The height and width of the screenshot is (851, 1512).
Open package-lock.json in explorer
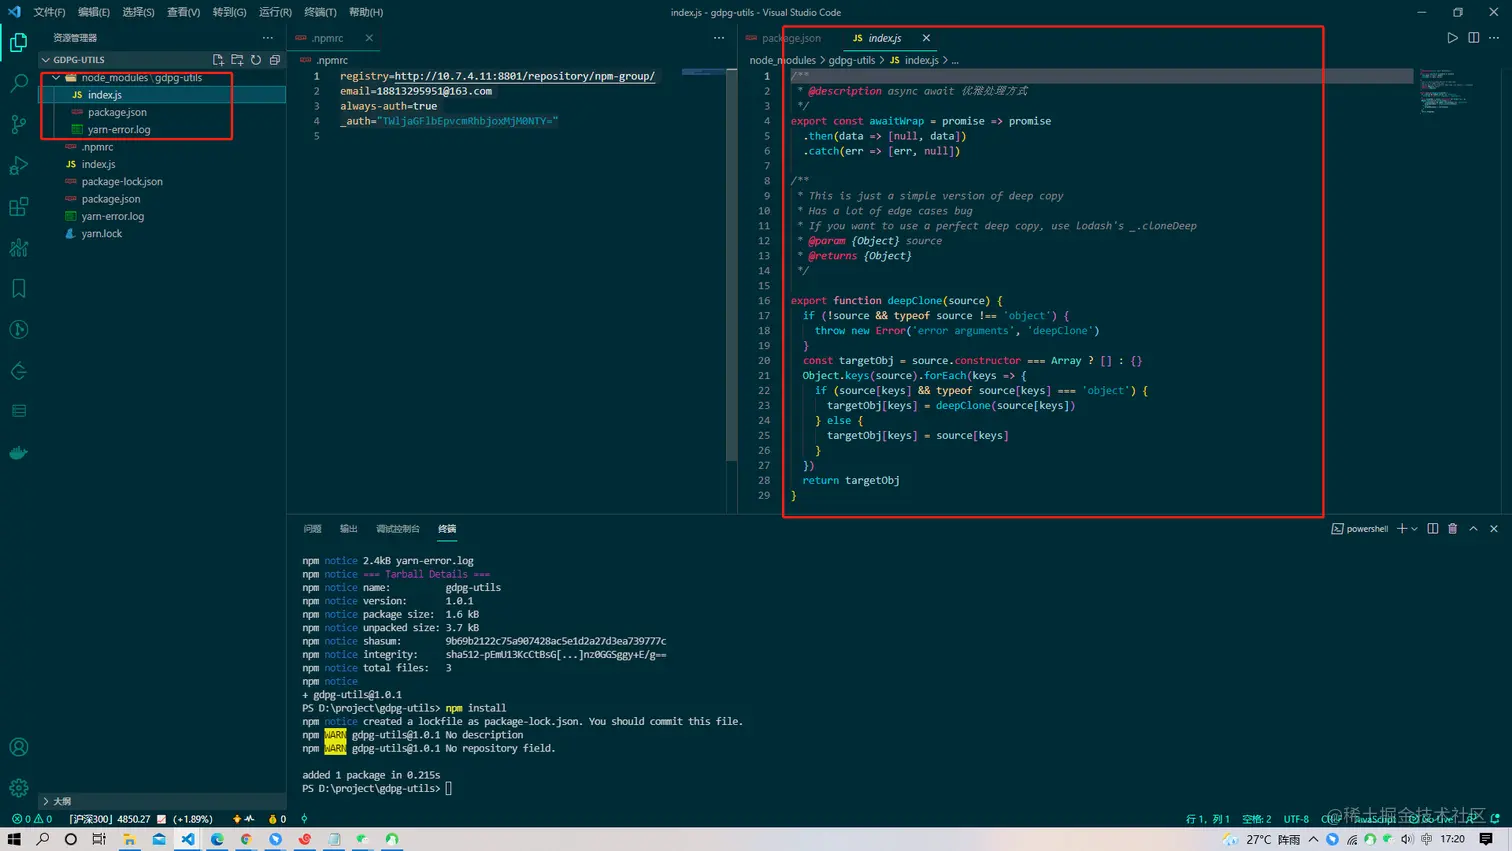click(x=163, y=181)
